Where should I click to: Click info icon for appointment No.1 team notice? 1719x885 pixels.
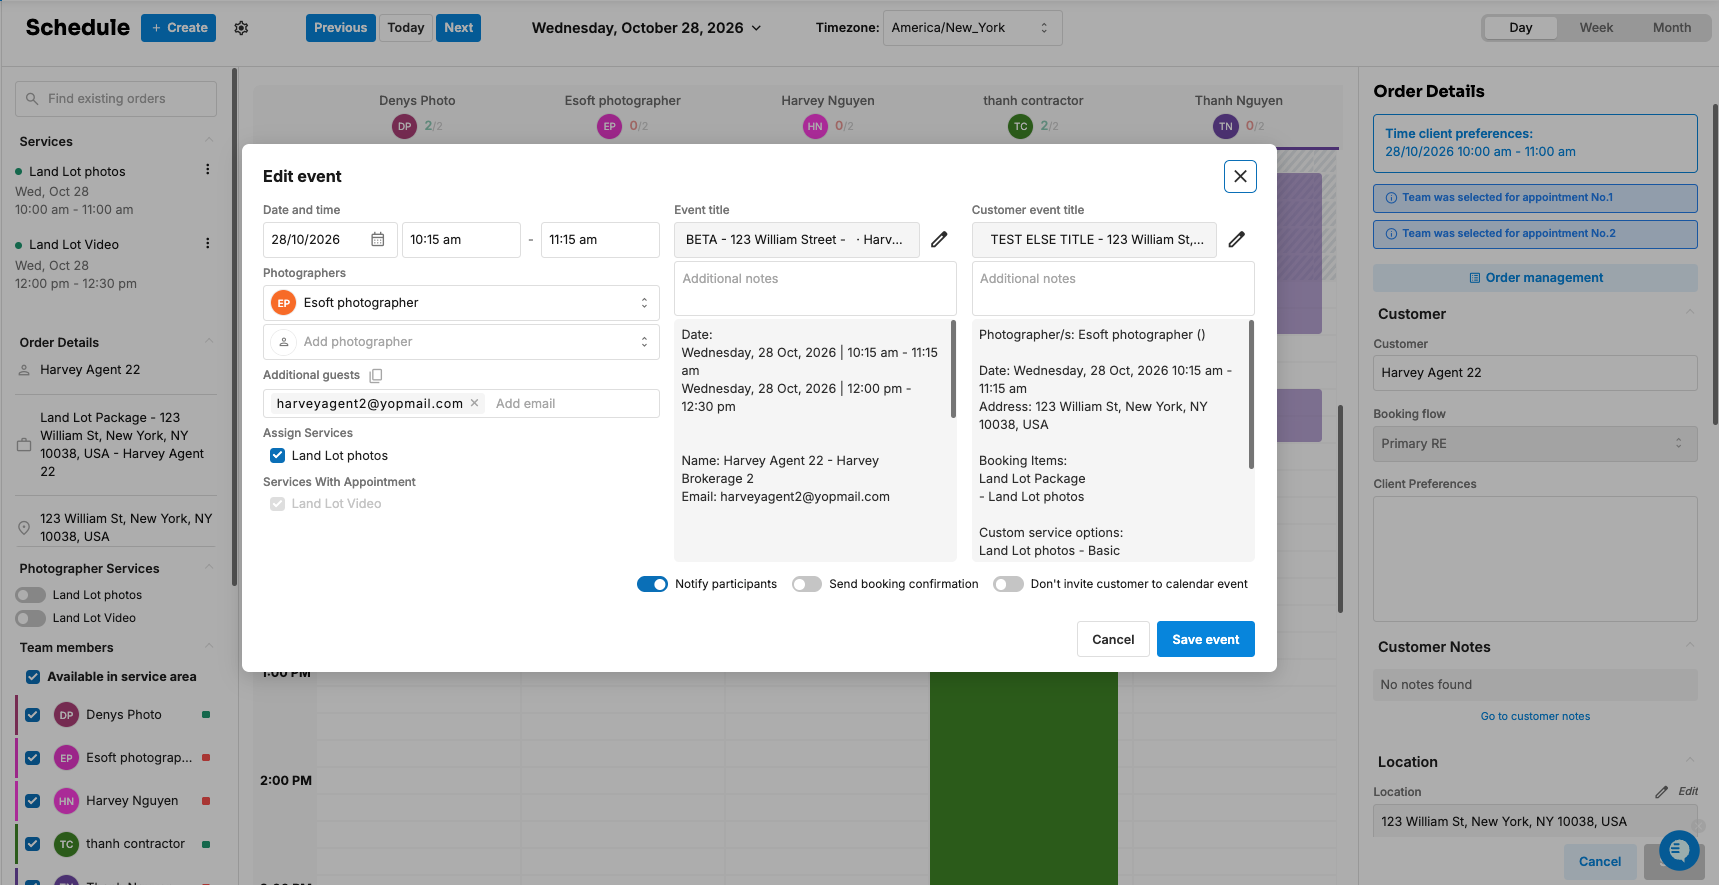point(1391,198)
